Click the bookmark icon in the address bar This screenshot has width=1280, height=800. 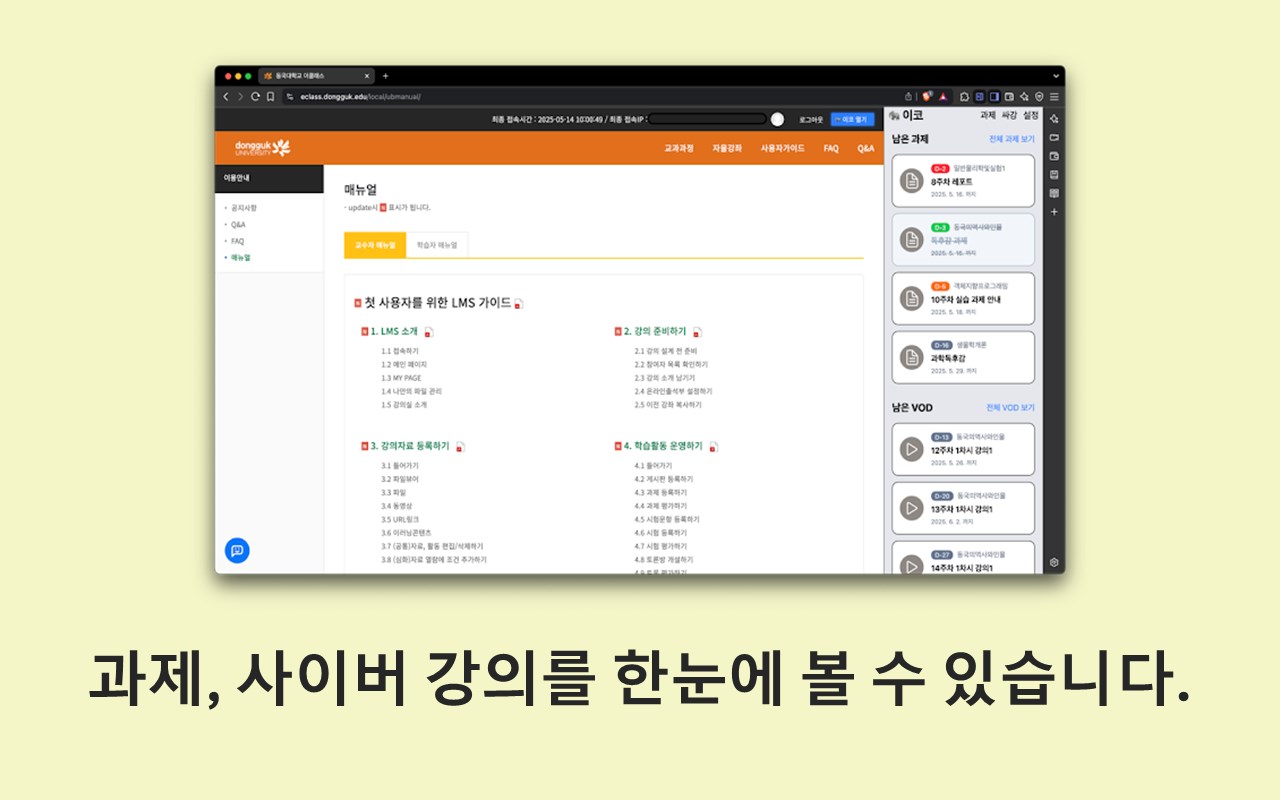click(x=271, y=96)
